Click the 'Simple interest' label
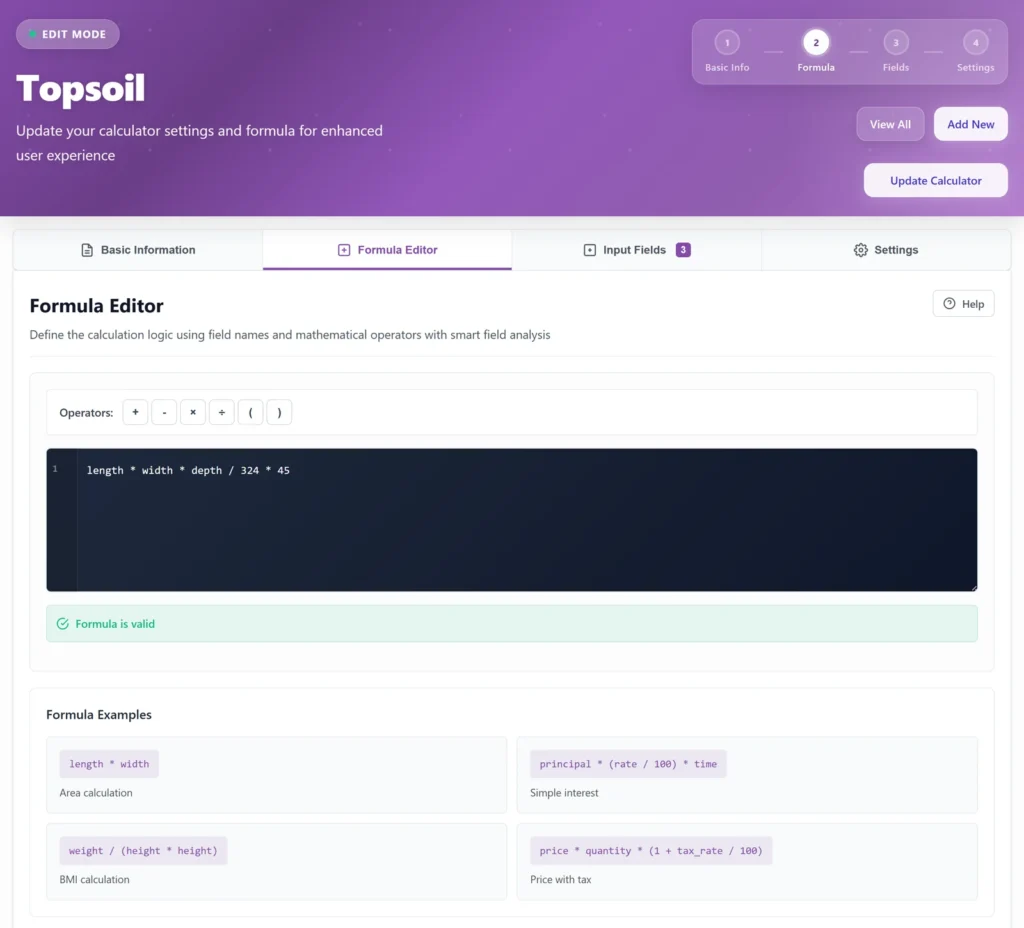The image size is (1024, 928). (564, 793)
